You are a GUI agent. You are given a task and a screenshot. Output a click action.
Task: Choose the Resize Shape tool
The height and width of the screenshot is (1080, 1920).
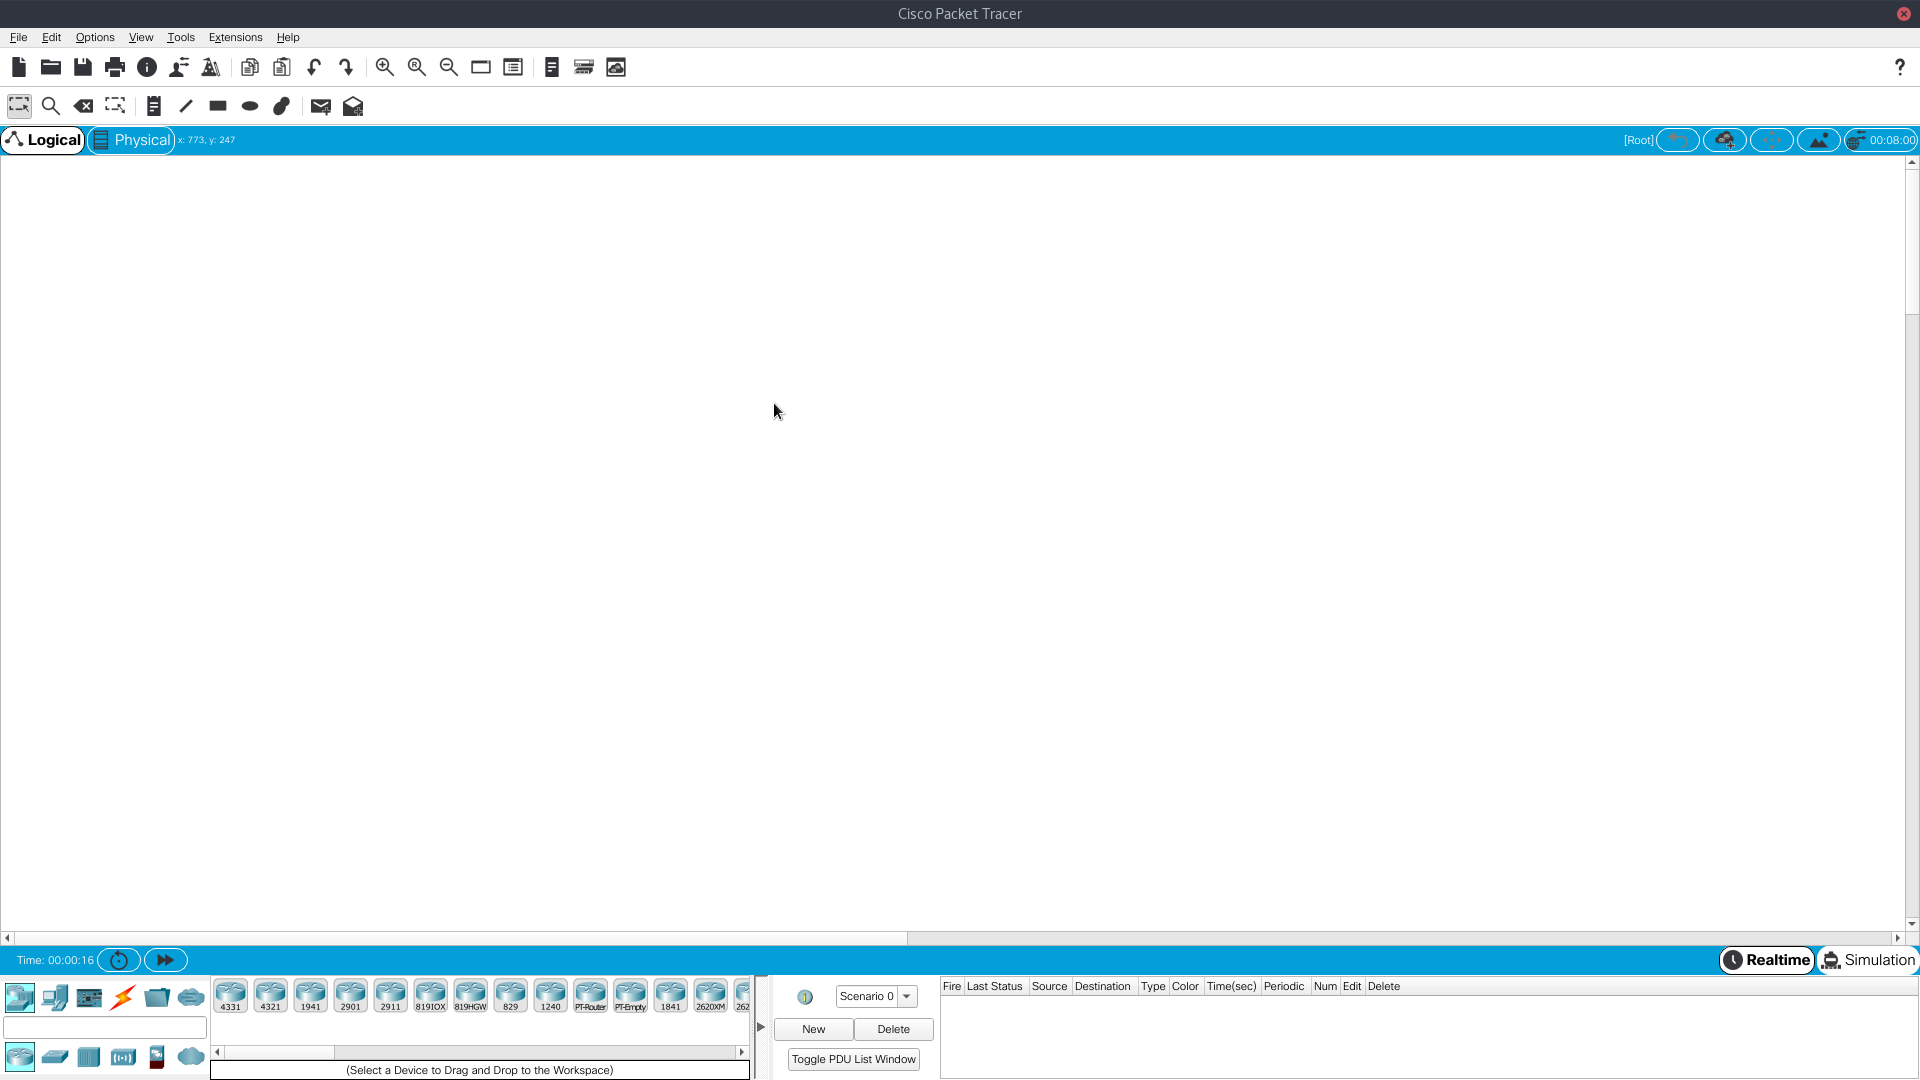tap(115, 106)
